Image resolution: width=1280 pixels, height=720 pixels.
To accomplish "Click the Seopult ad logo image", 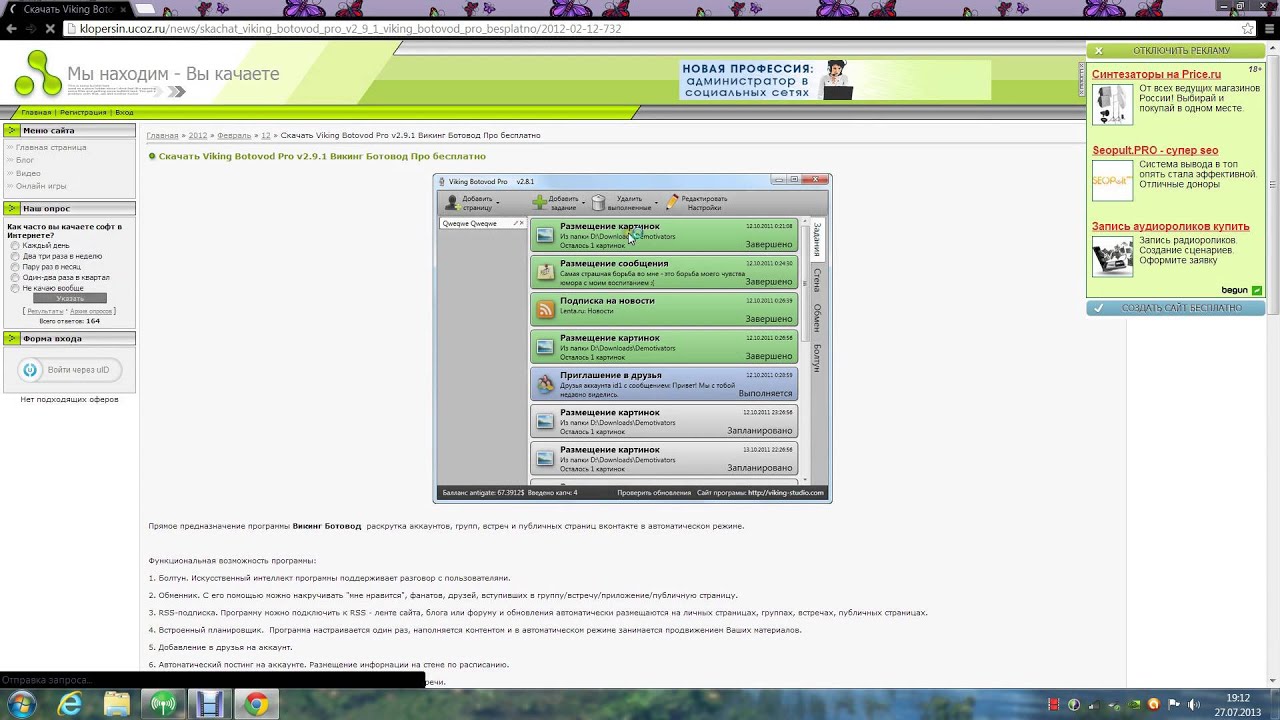I will point(1112,181).
